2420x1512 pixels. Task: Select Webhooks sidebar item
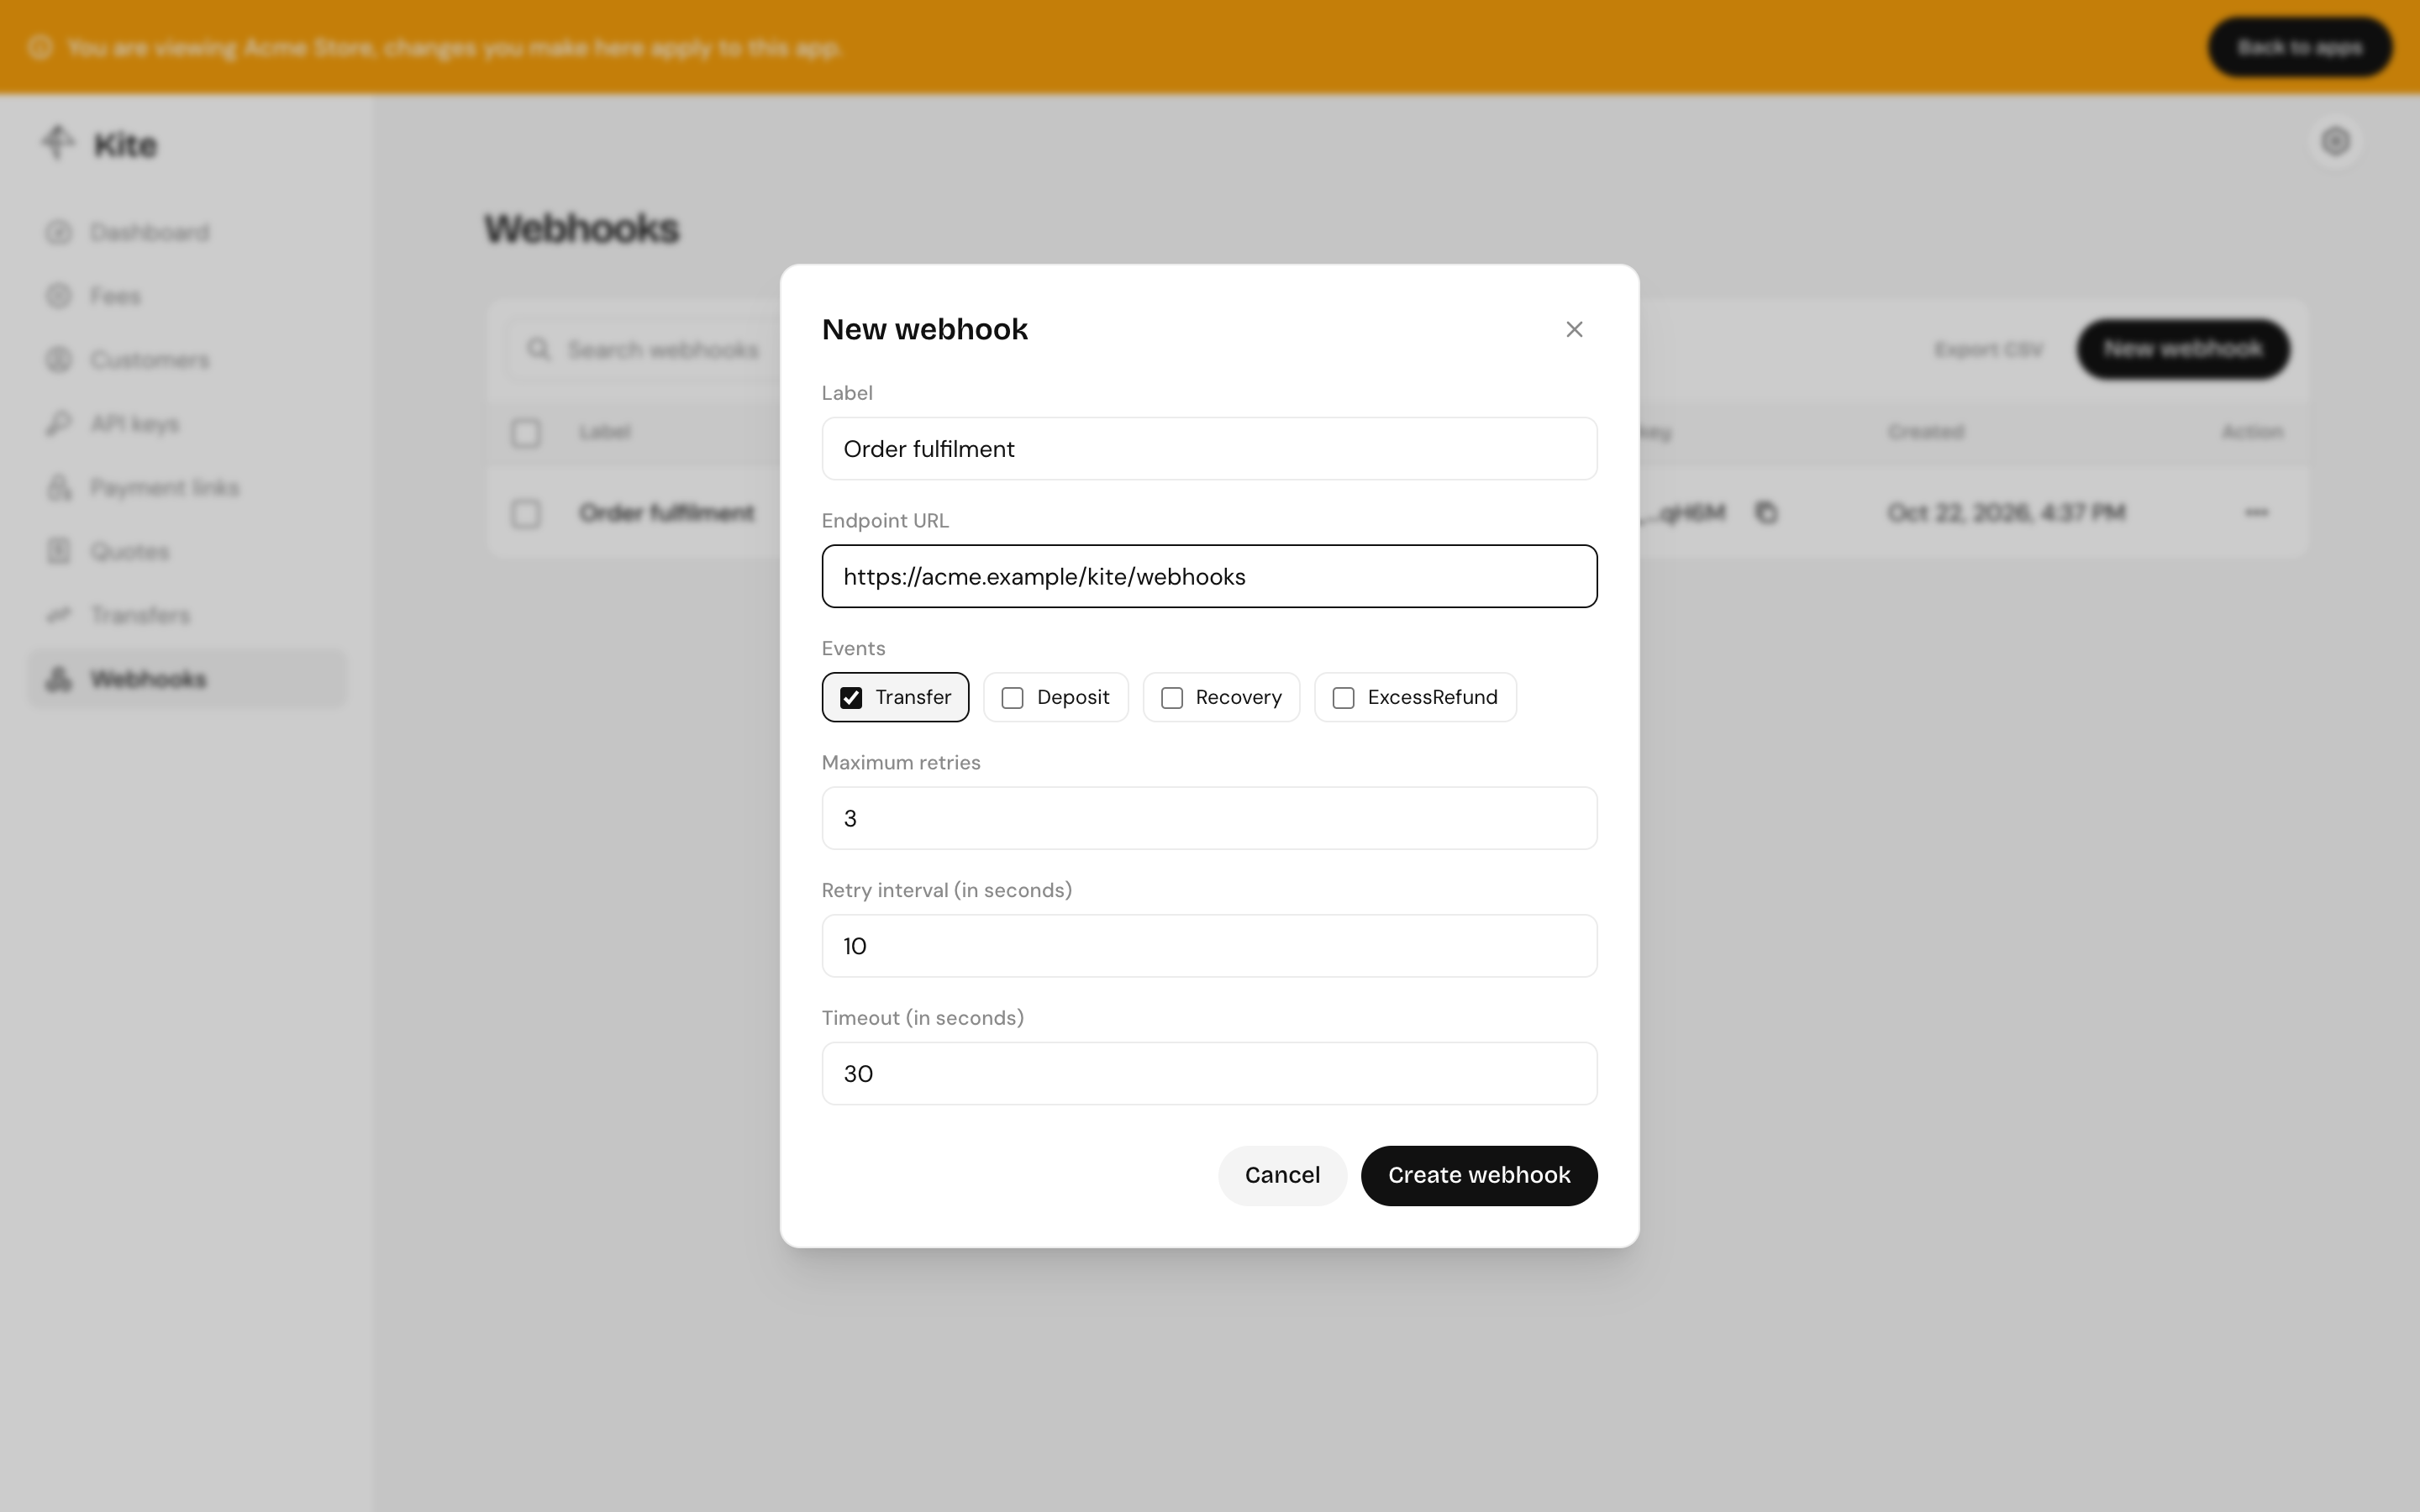point(187,679)
